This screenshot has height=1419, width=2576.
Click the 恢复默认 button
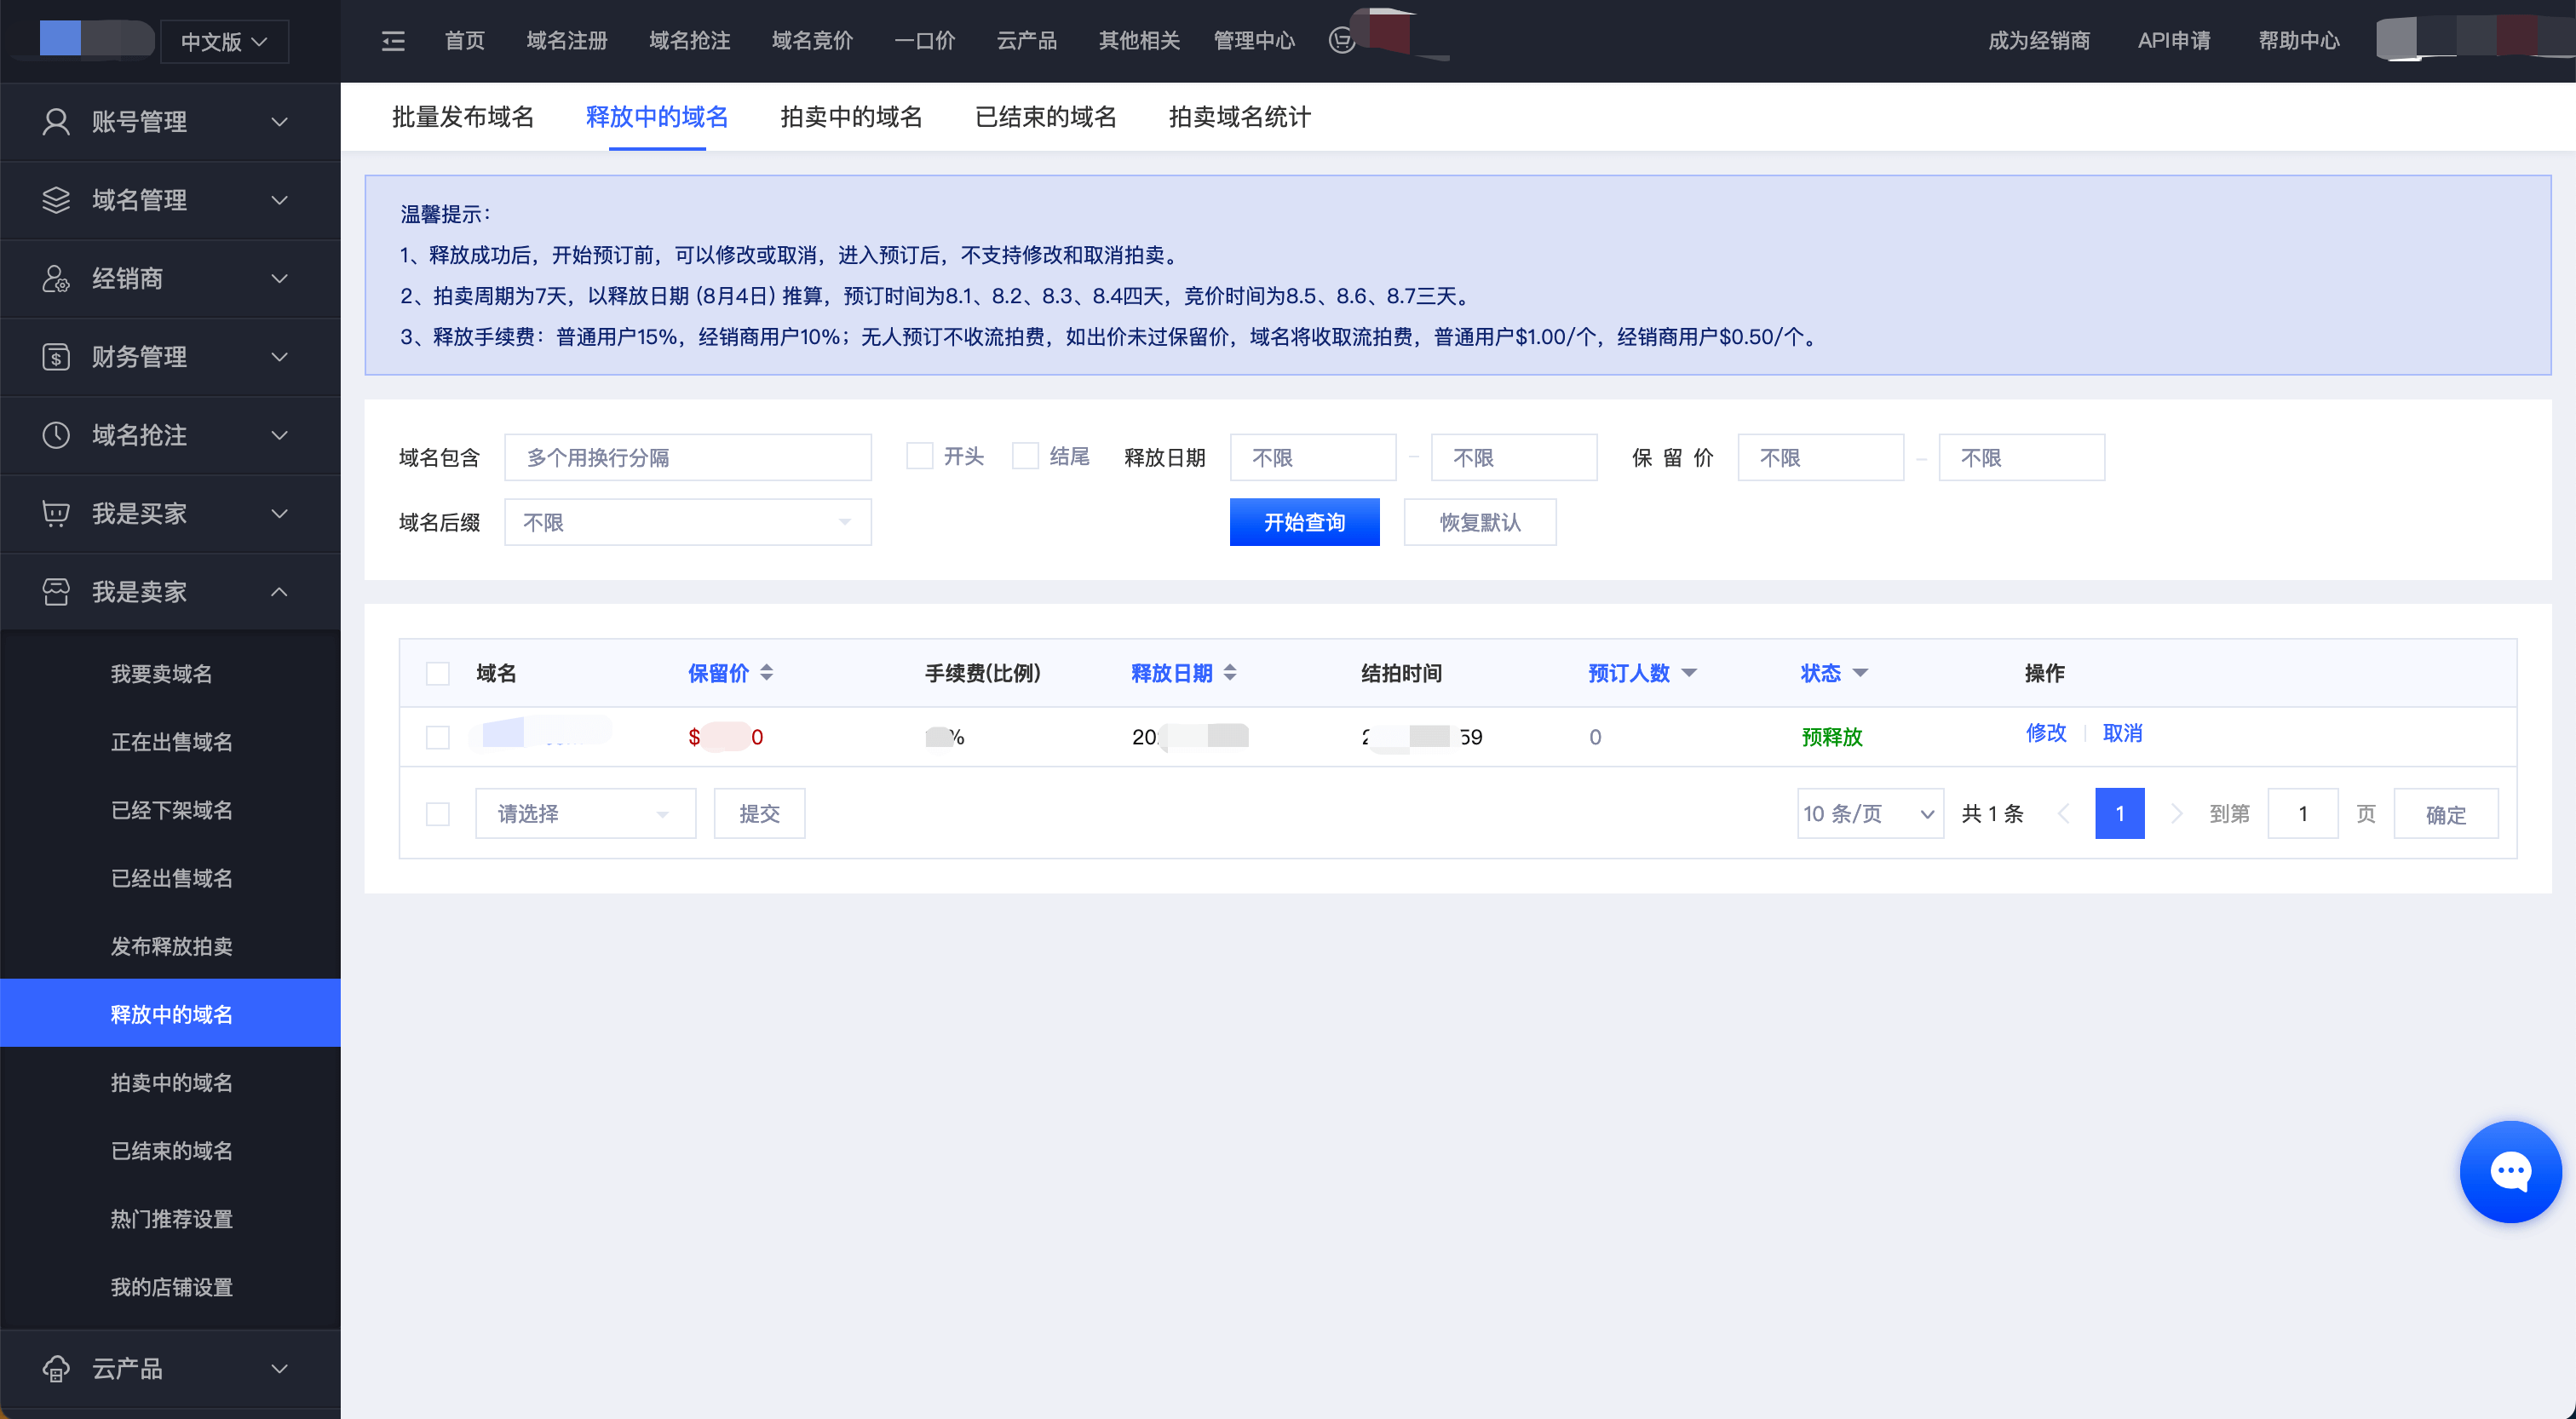(1480, 522)
